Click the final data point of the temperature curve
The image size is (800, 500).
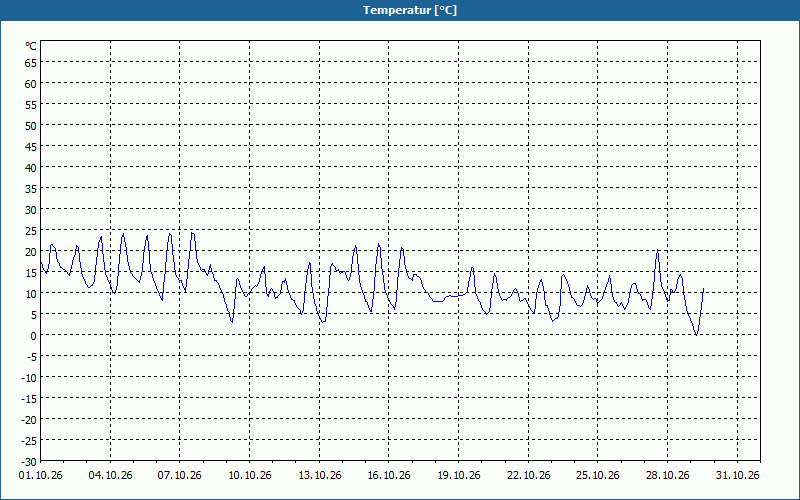coord(704,289)
